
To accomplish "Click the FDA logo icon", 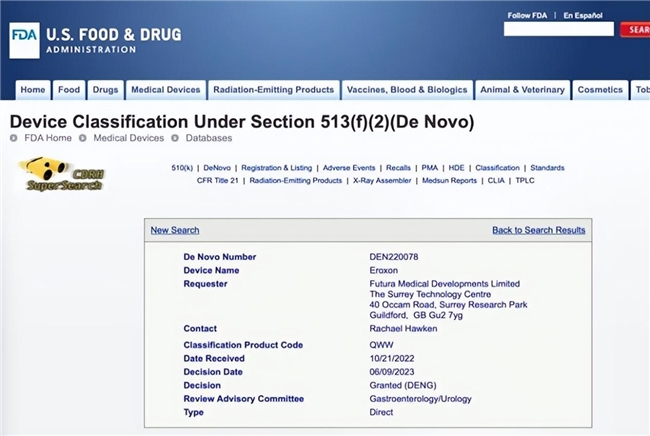I will tap(25, 42).
